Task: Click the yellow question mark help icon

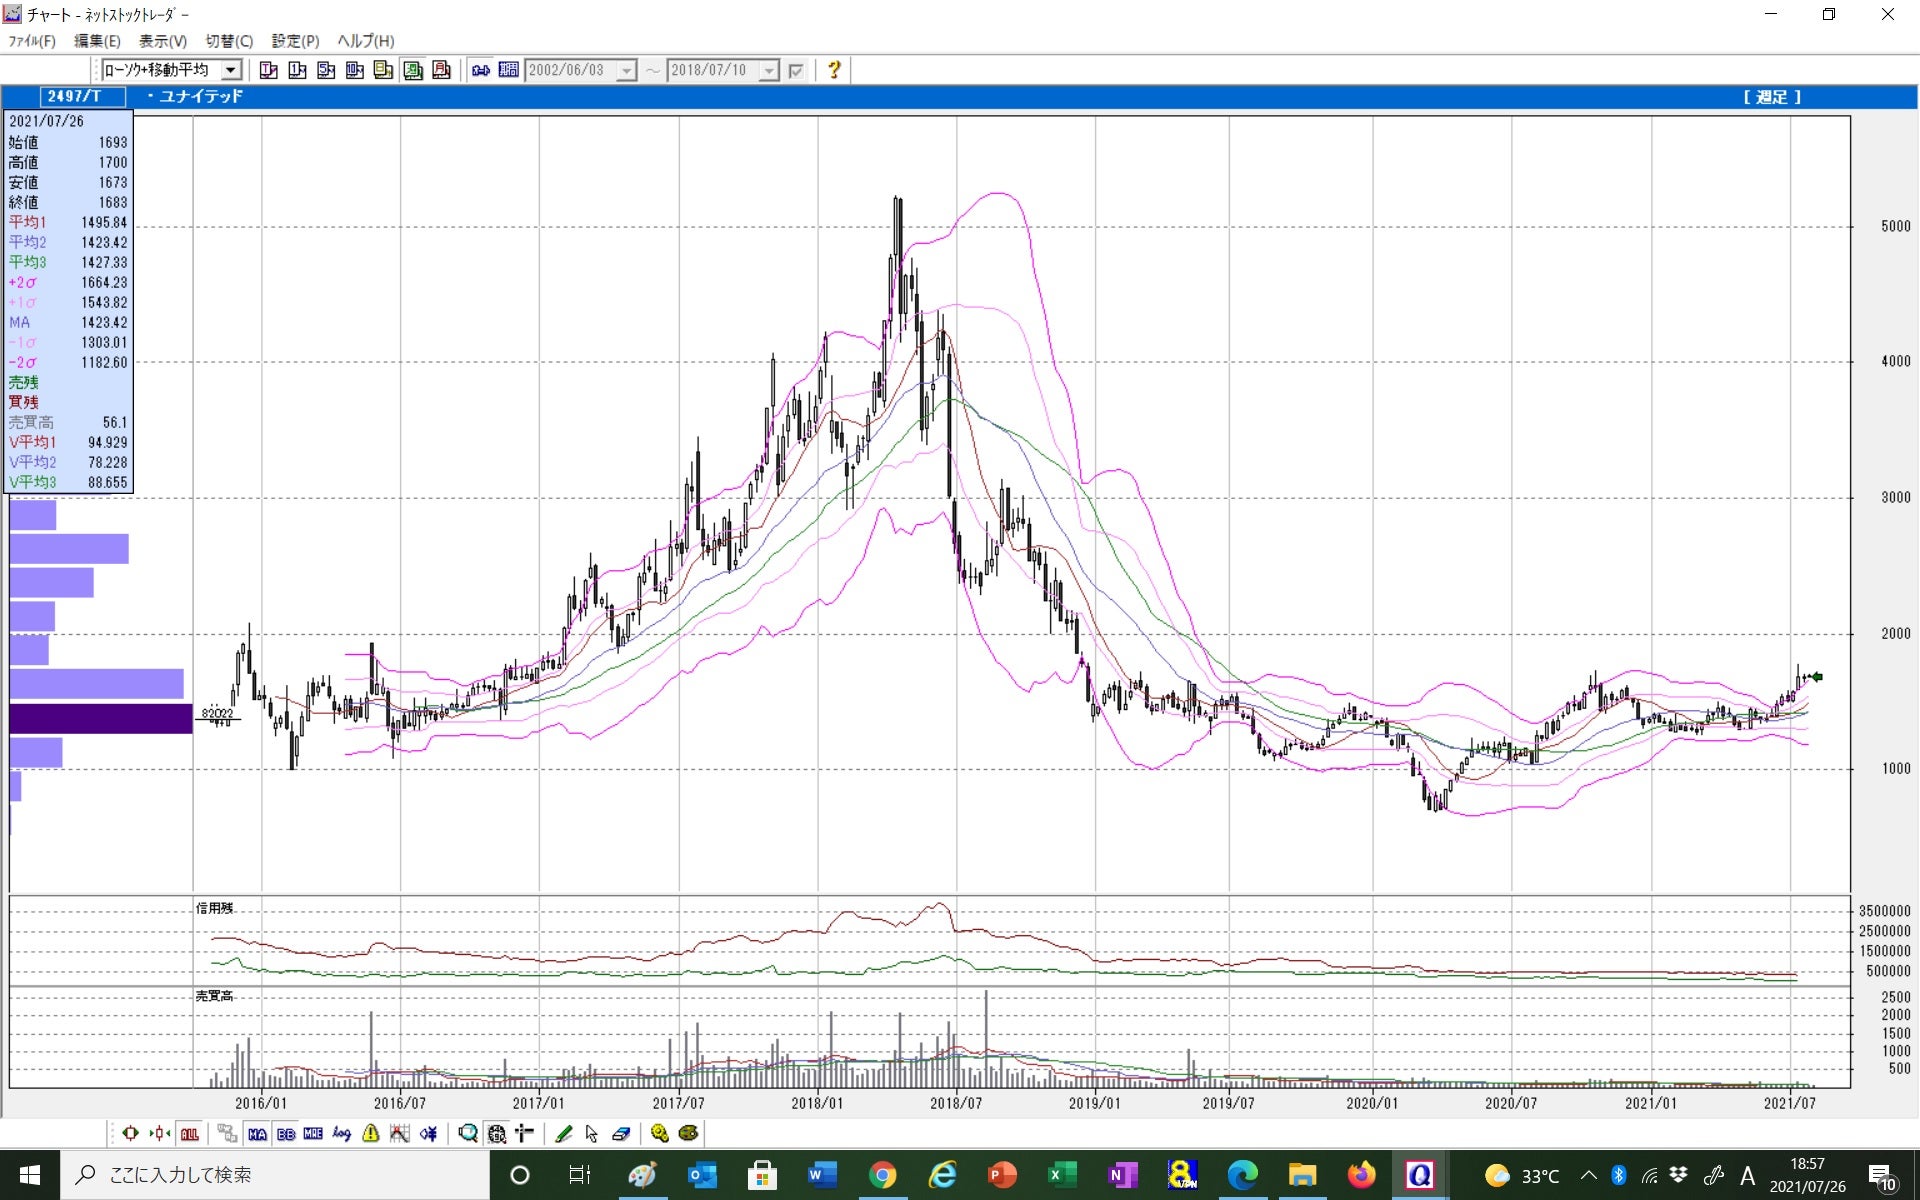Action: coord(833,70)
